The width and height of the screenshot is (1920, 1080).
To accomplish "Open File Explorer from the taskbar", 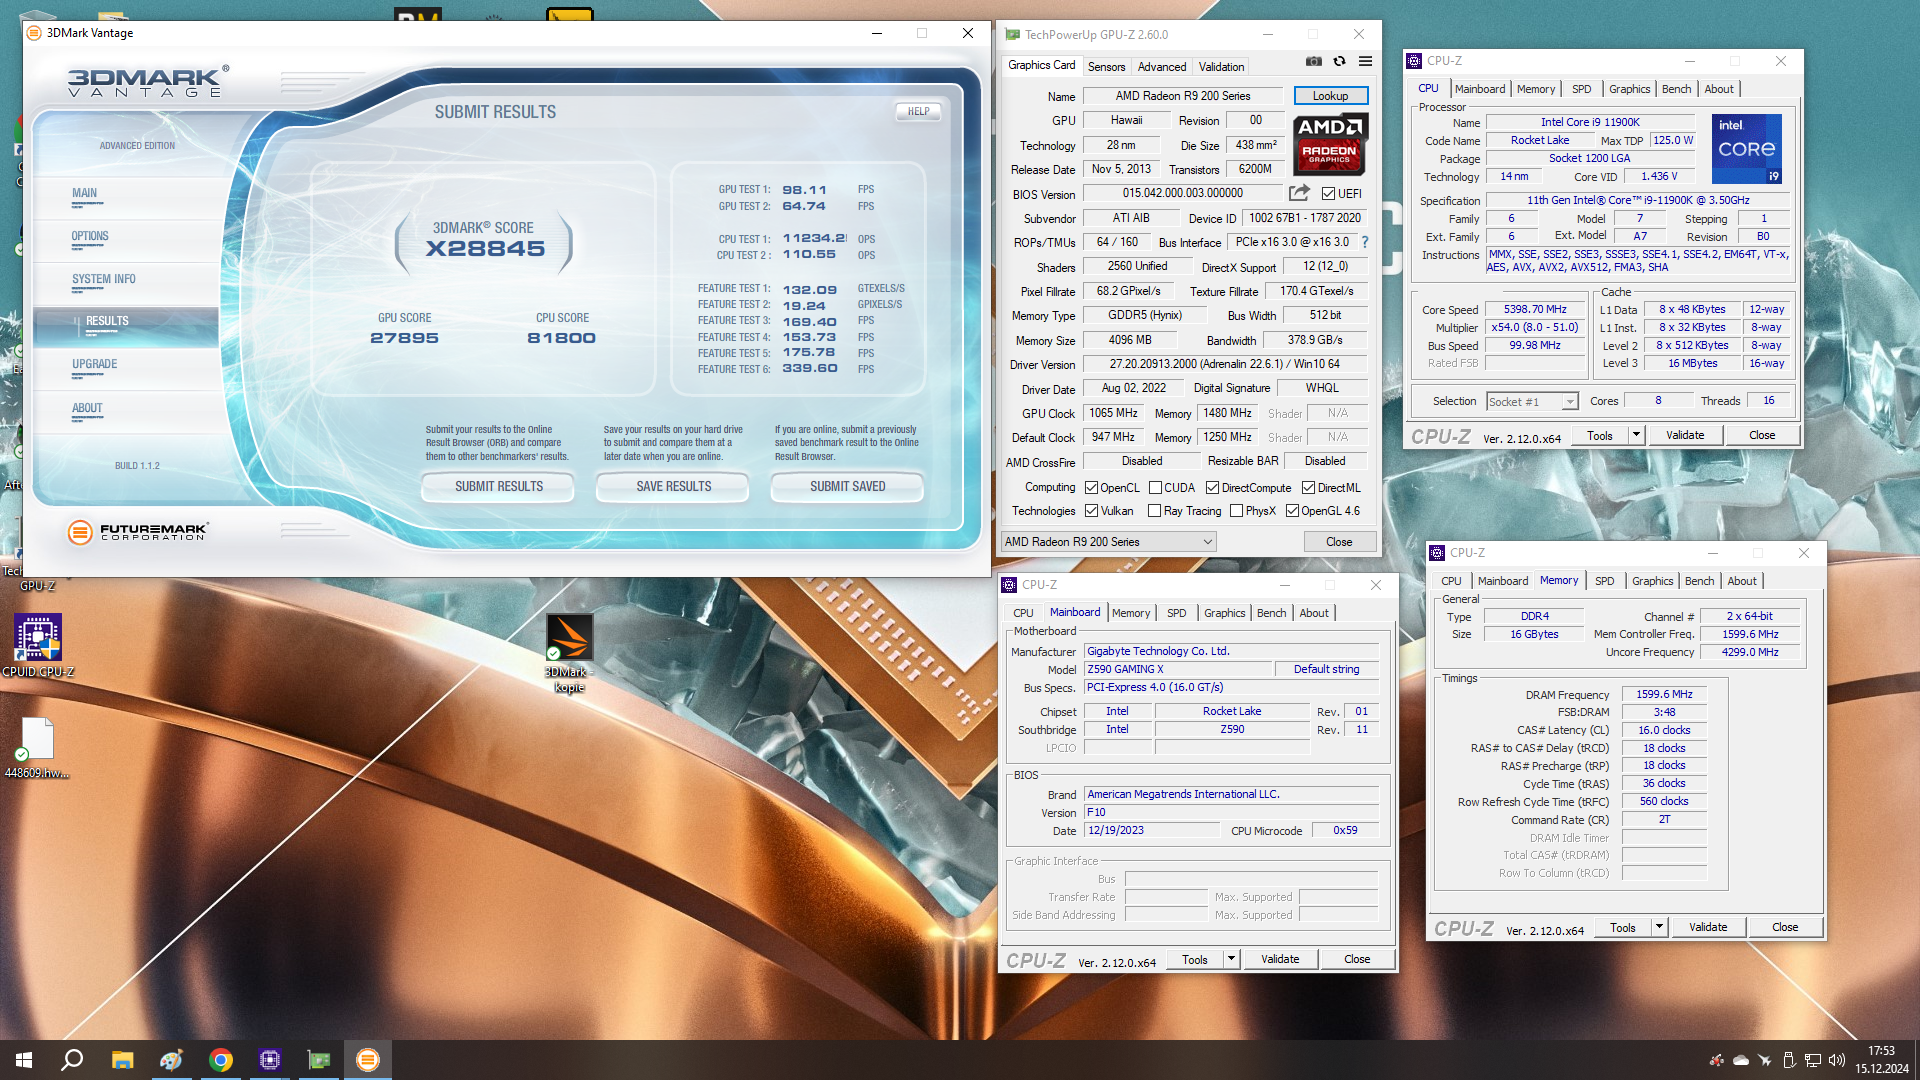I will coord(122,1060).
